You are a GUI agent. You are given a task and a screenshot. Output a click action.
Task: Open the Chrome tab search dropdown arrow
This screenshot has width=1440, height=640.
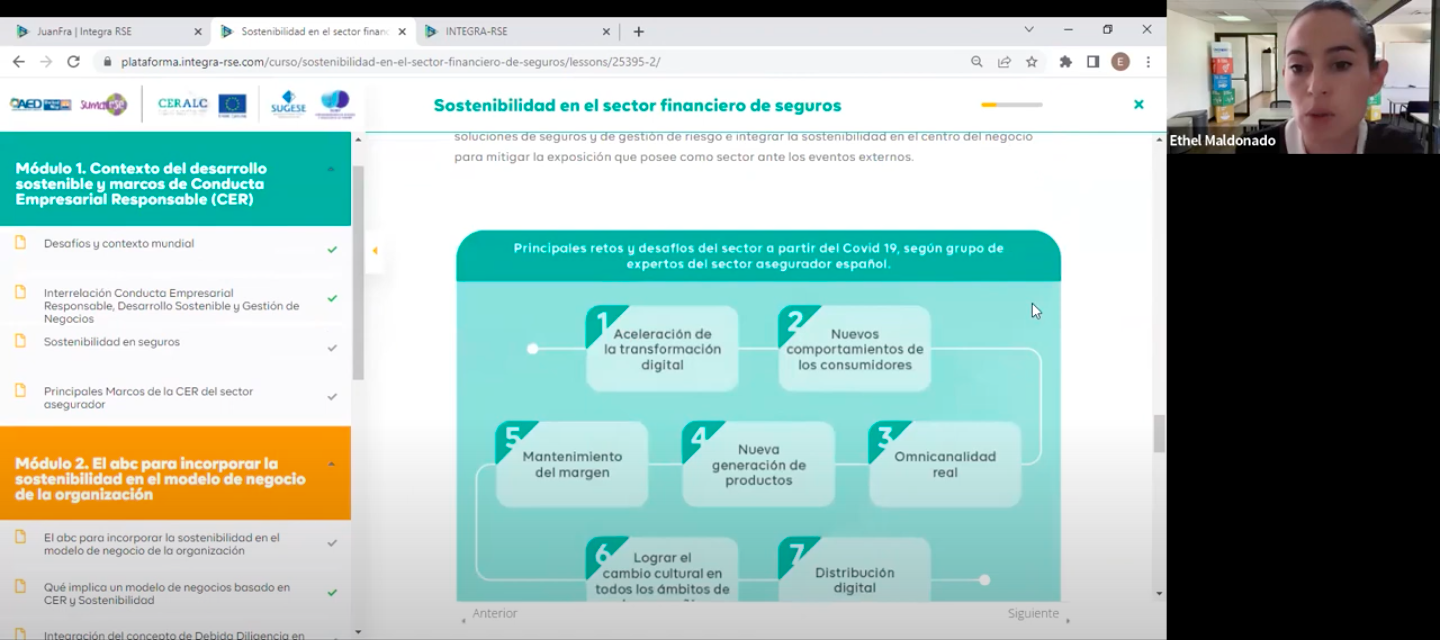click(x=1028, y=29)
